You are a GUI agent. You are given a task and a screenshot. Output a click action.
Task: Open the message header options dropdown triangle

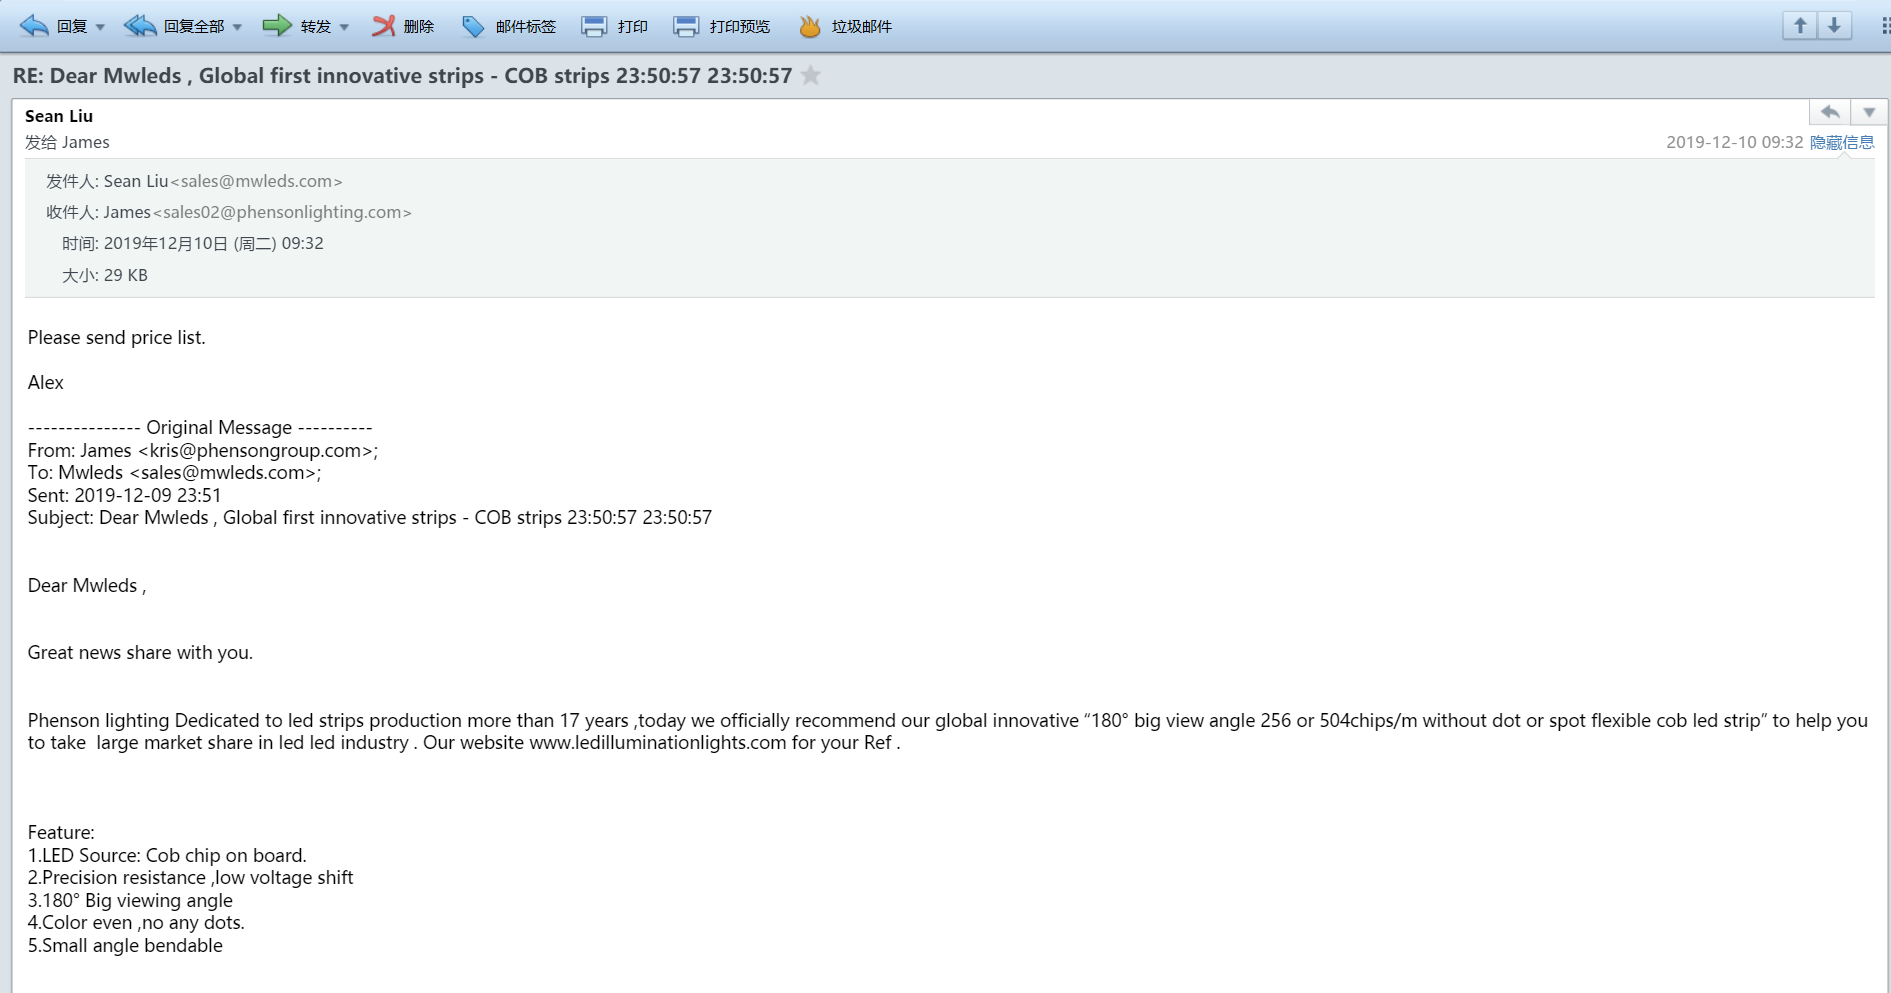coord(1869,112)
